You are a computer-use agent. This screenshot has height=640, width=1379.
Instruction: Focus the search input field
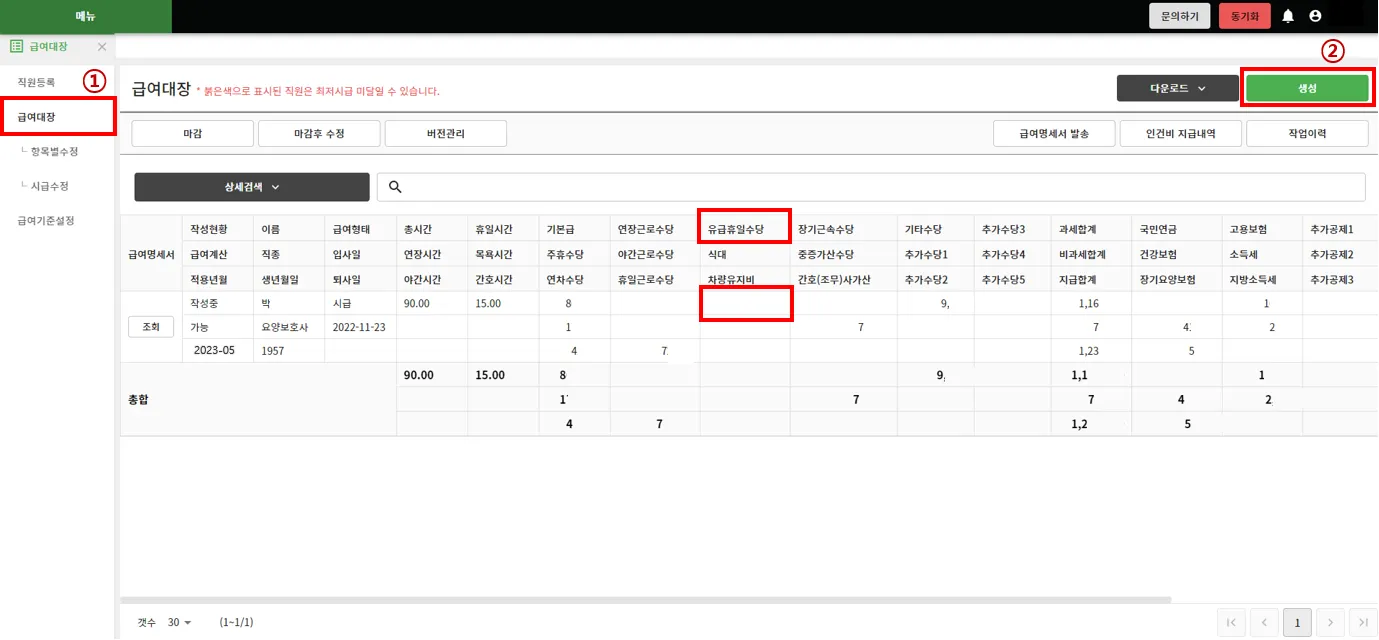pos(871,187)
